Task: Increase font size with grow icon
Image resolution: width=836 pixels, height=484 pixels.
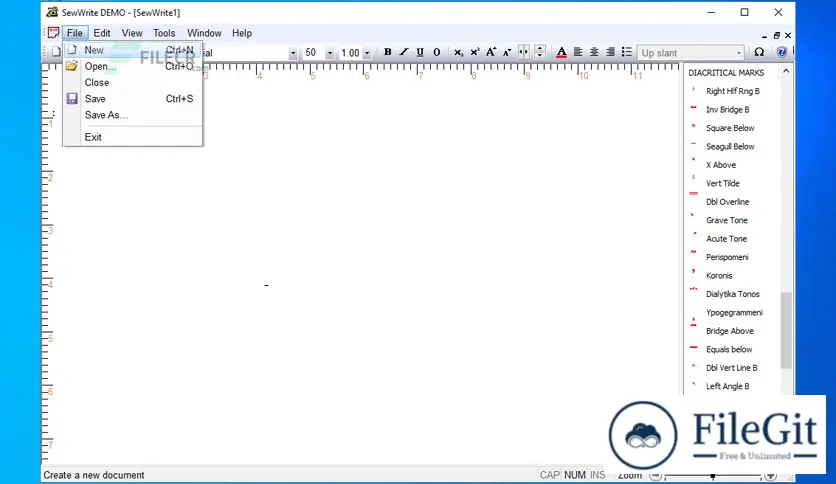Action: pos(491,52)
